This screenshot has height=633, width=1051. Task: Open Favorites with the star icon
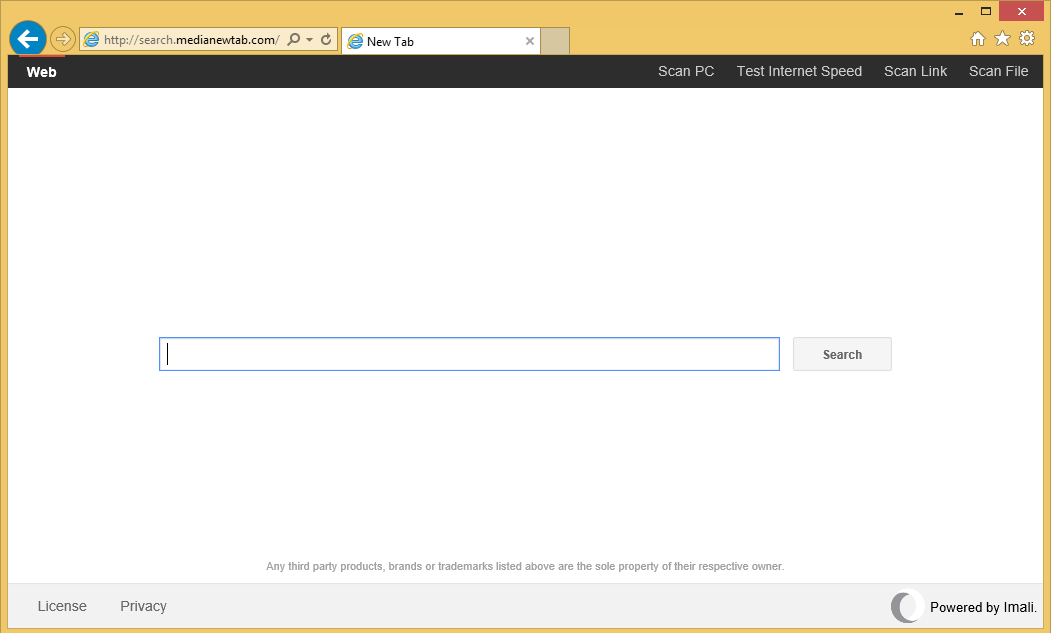click(x=1002, y=38)
